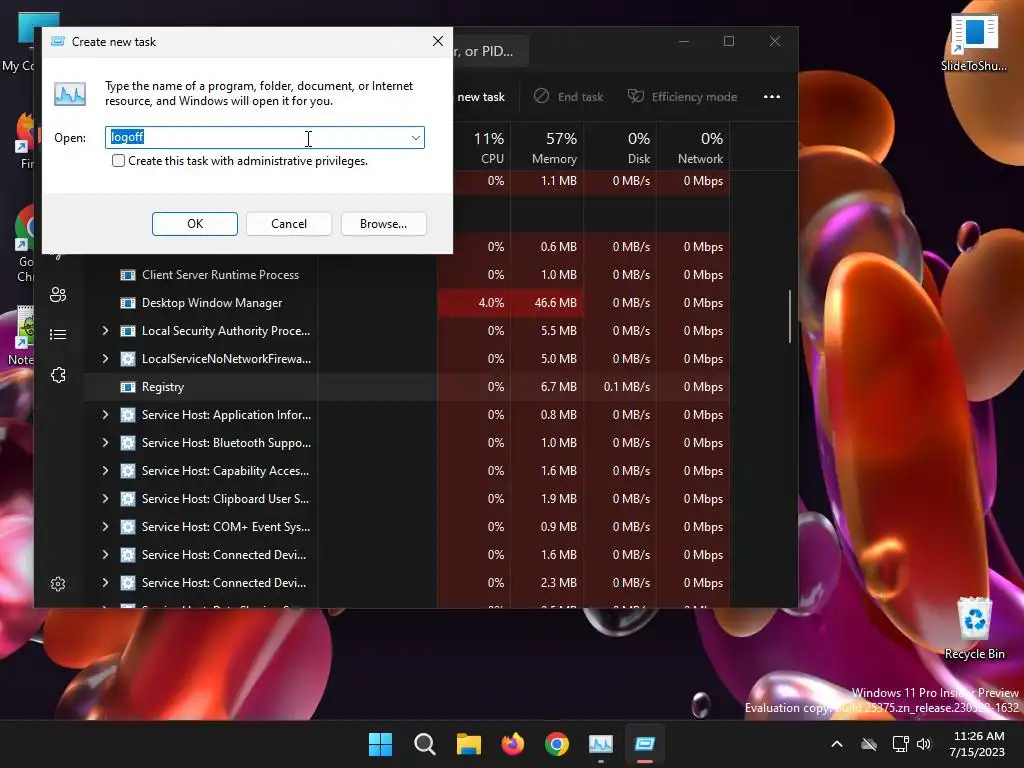The width and height of the screenshot is (1024, 768).
Task: Select the Desktop Window Manager row
Action: point(408,303)
